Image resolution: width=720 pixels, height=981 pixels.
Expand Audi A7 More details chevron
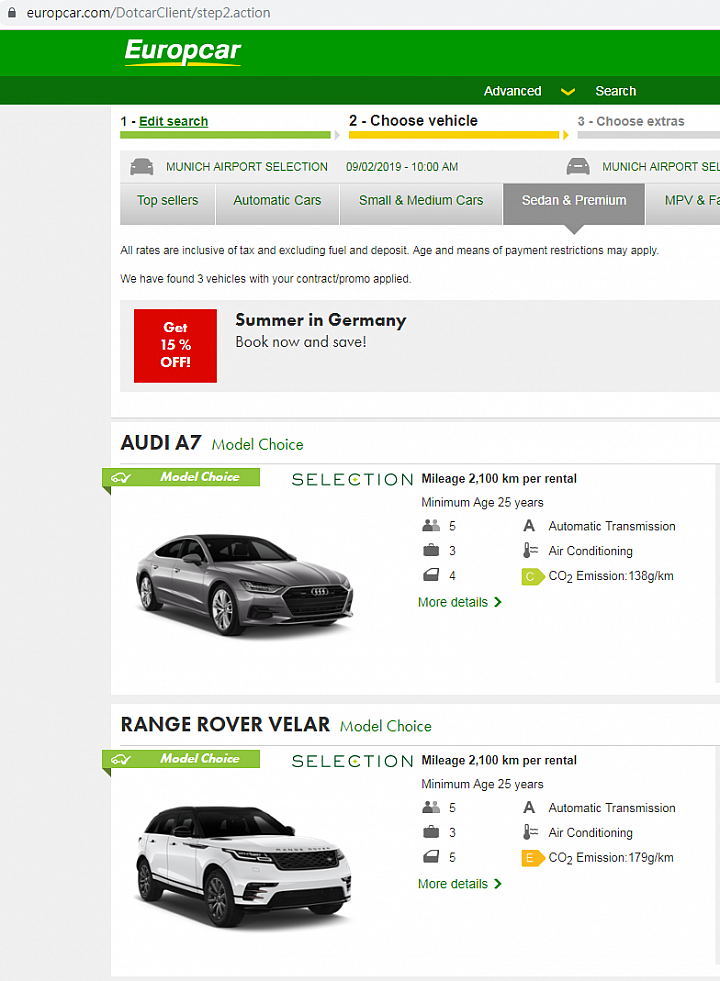point(498,602)
